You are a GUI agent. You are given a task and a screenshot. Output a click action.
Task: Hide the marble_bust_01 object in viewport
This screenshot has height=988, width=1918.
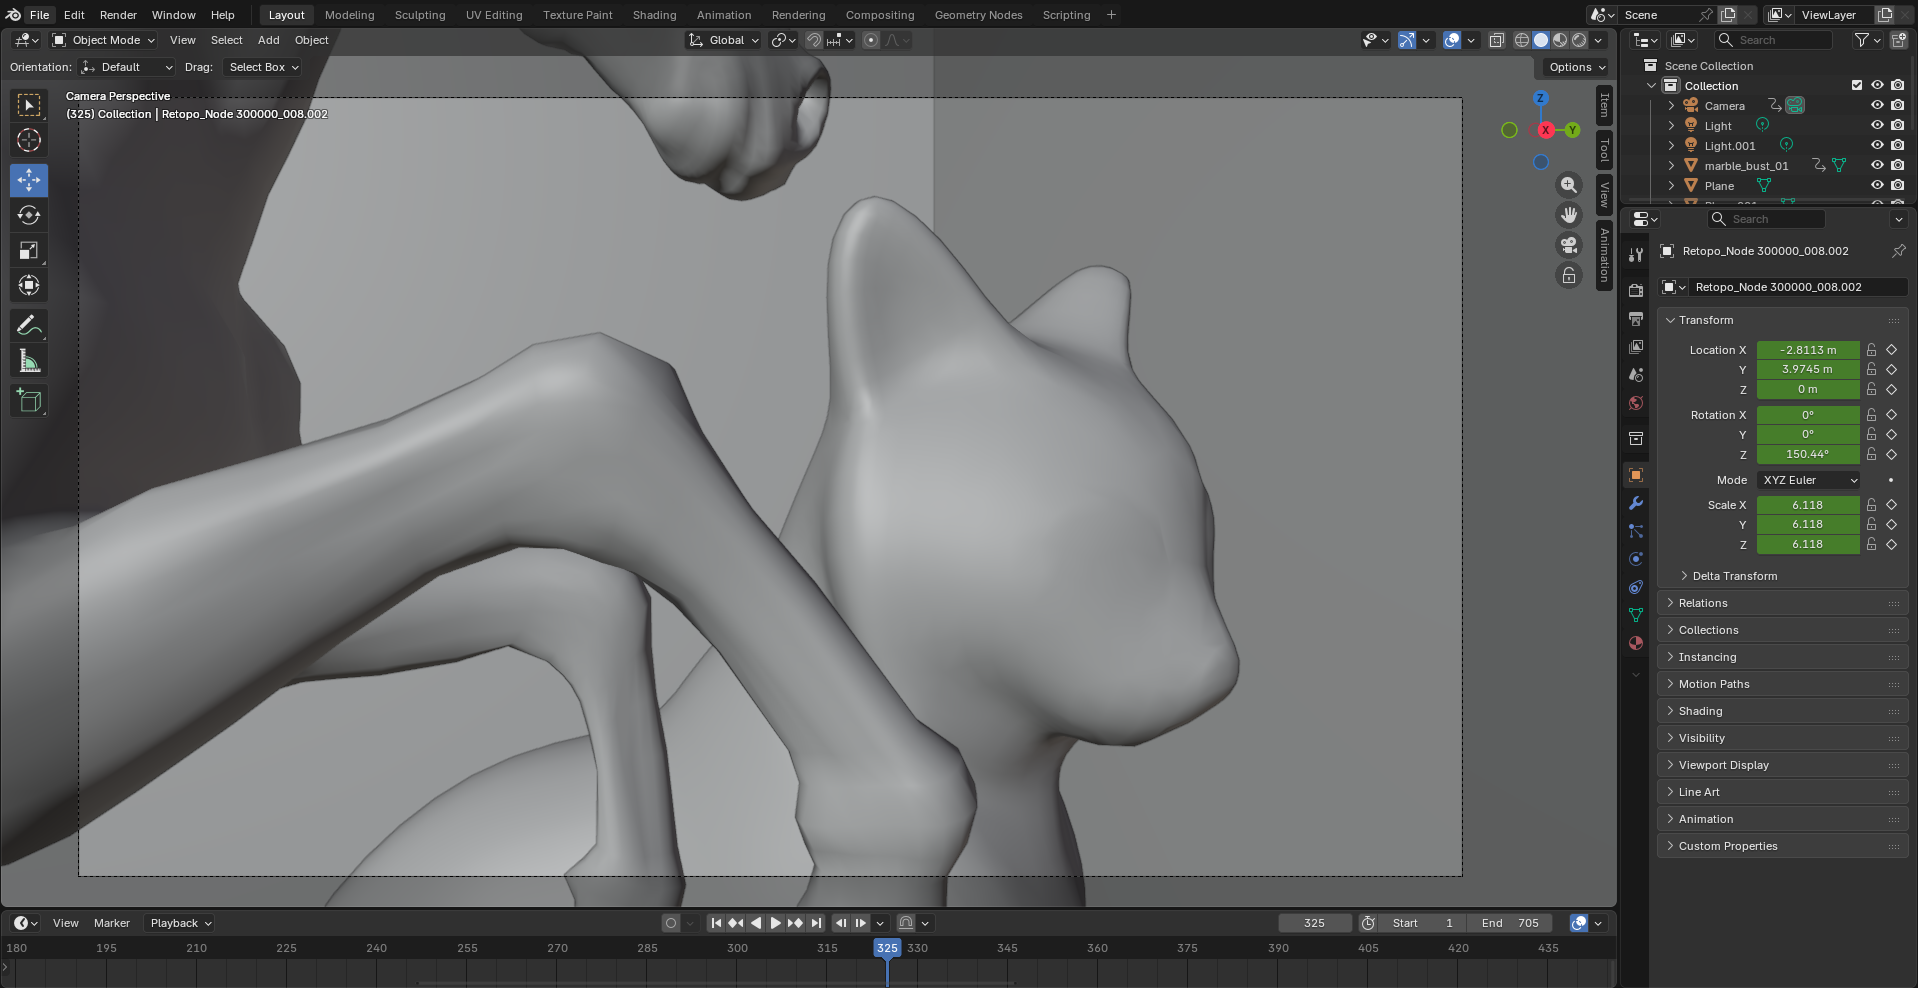[x=1877, y=165]
